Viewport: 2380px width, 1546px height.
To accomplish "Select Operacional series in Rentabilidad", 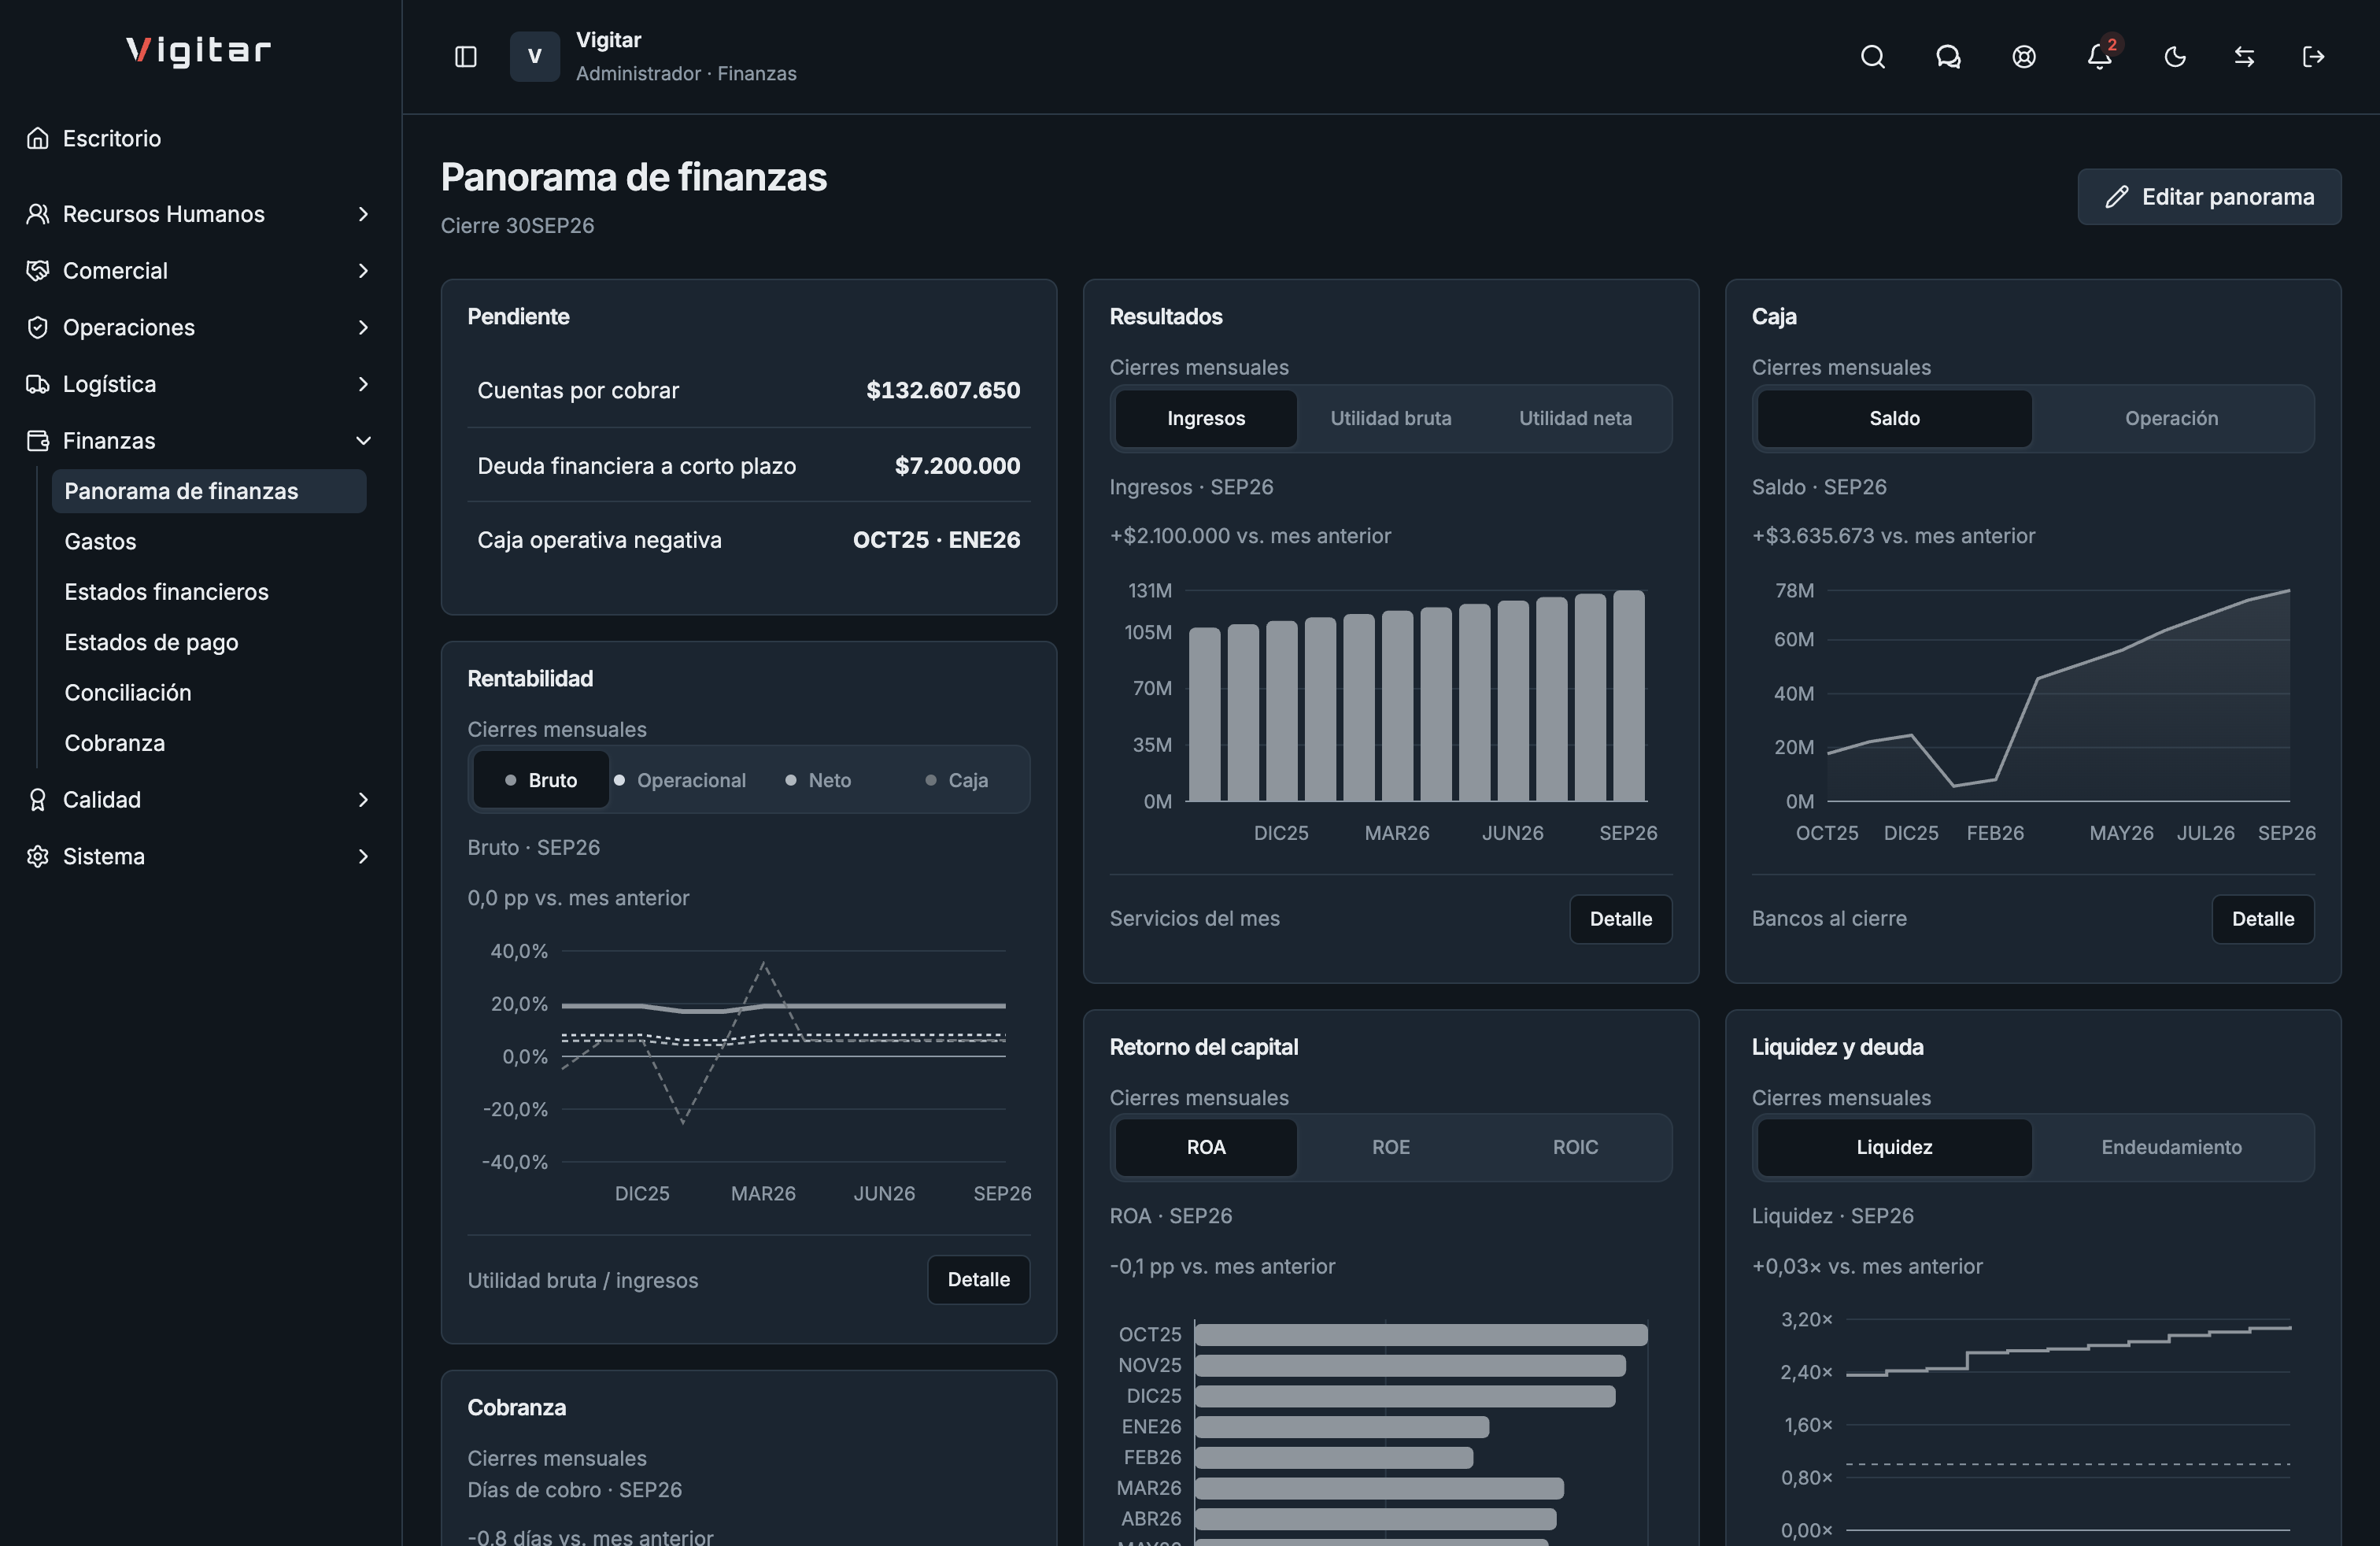I will (680, 780).
